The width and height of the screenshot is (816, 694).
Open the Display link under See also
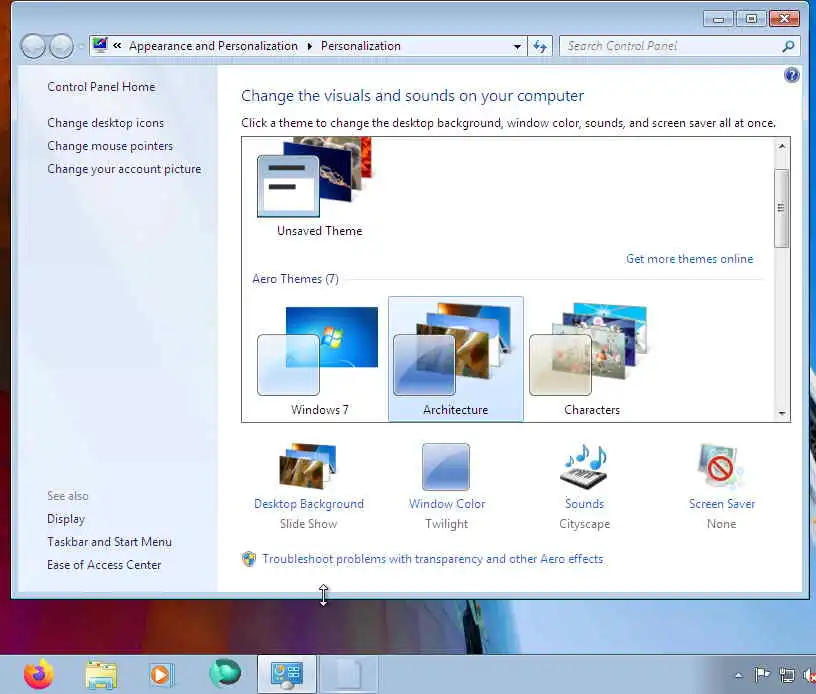pos(66,519)
